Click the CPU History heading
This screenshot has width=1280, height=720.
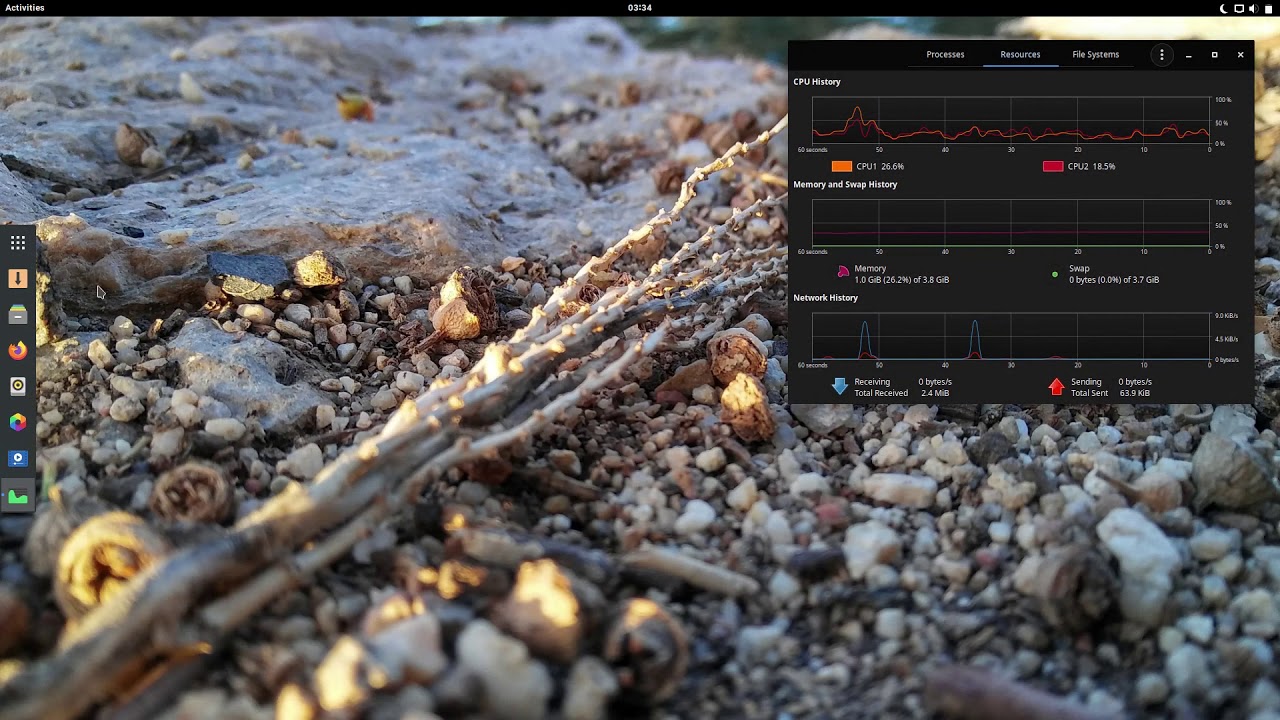click(817, 82)
